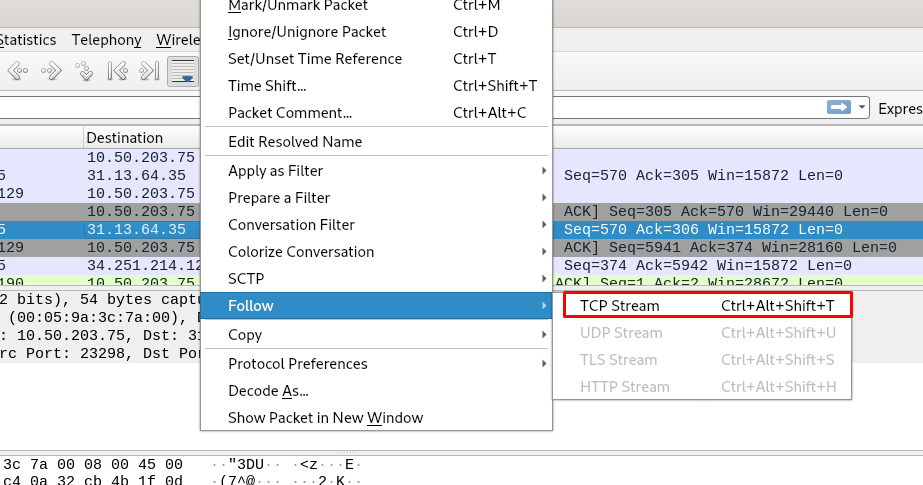Viewport: 923px width, 485px height.
Task: Add a Packet Comment
Action: click(376, 113)
